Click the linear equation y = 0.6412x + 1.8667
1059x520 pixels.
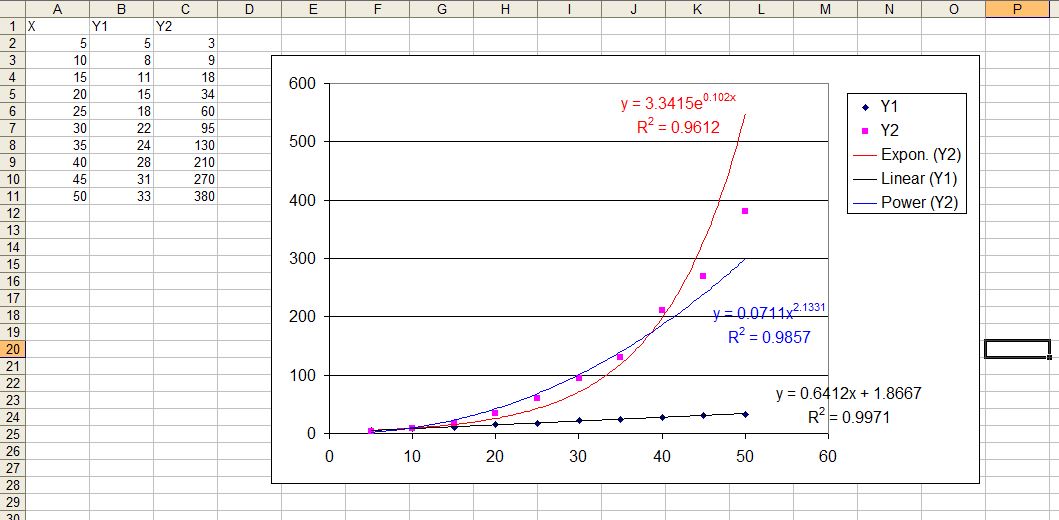point(849,394)
